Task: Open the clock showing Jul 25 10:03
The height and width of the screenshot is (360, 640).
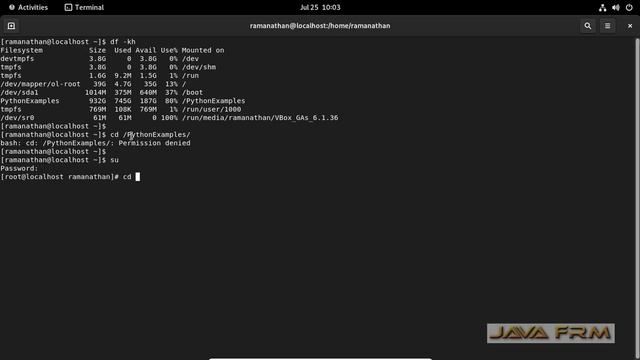Action: (x=320, y=7)
